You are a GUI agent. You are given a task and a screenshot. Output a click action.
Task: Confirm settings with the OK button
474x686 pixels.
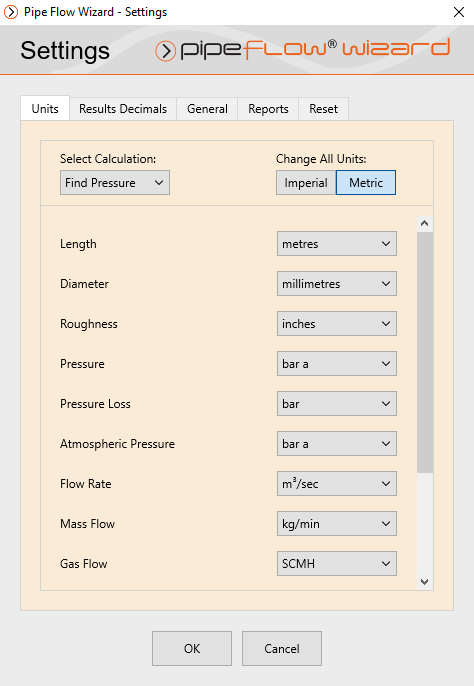[192, 648]
